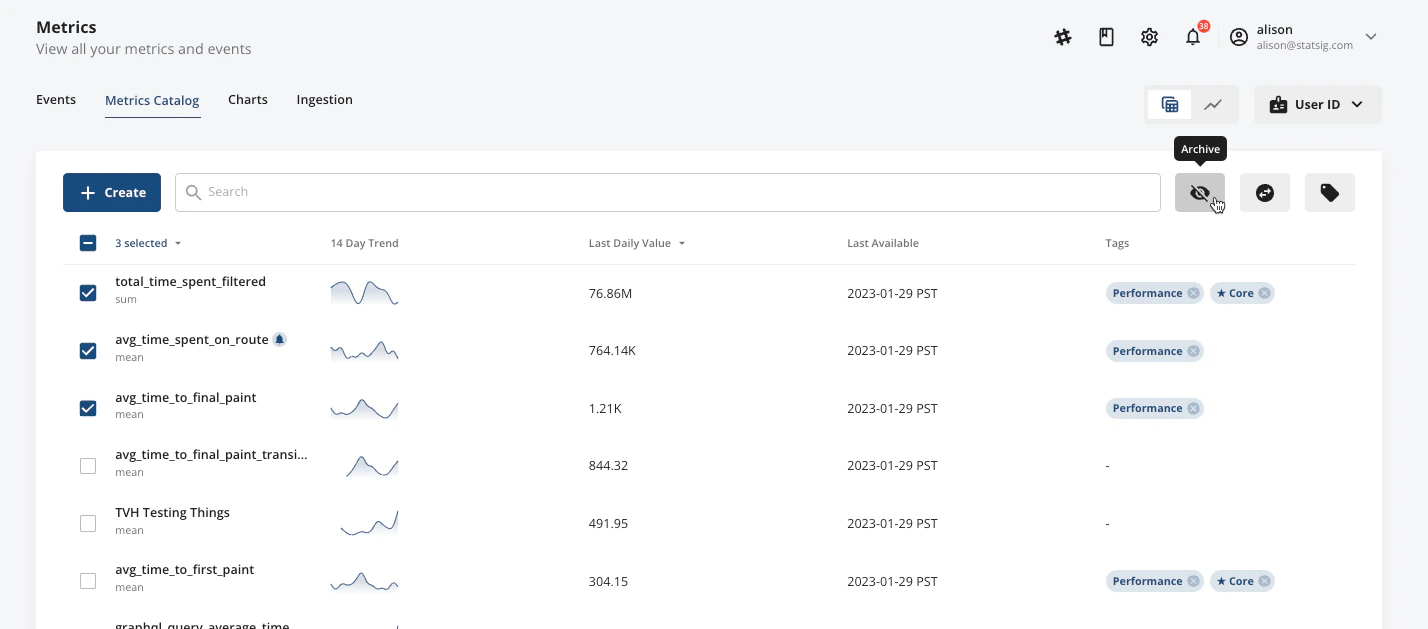
Task: Click the 491.95 daily value
Action: (608, 523)
